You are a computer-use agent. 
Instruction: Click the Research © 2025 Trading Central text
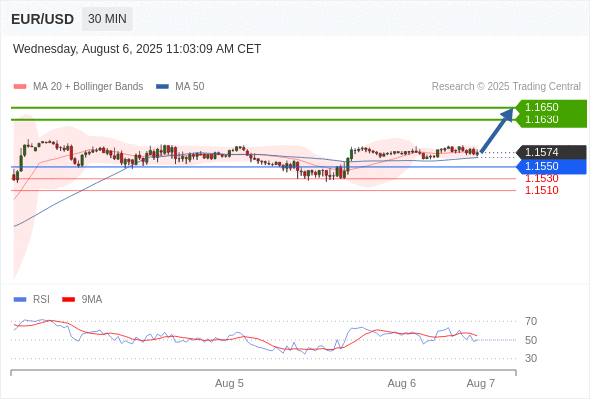506,87
